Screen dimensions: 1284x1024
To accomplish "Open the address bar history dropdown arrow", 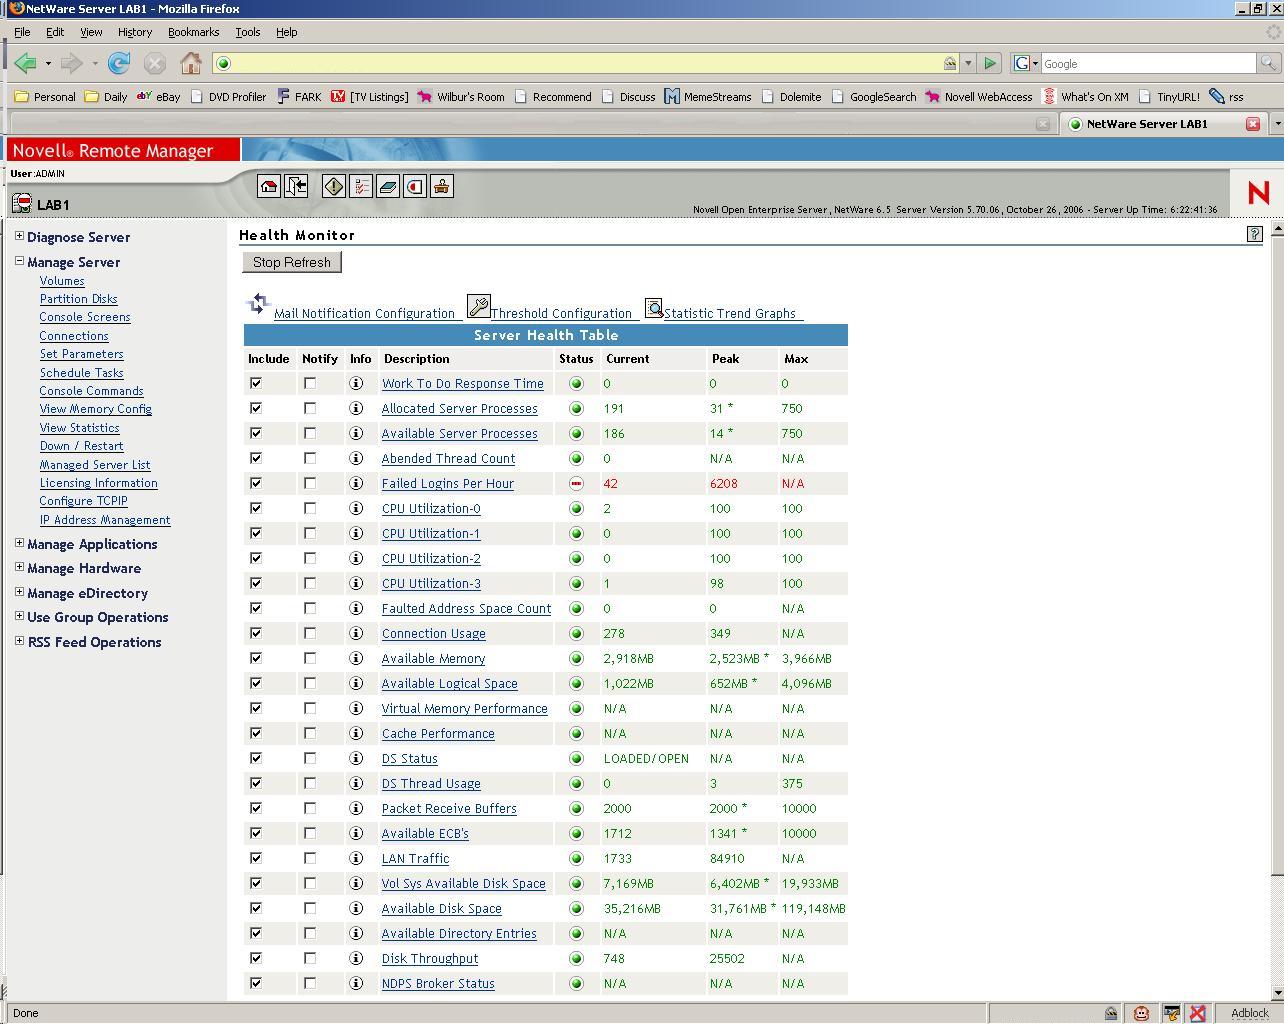I will pos(967,63).
